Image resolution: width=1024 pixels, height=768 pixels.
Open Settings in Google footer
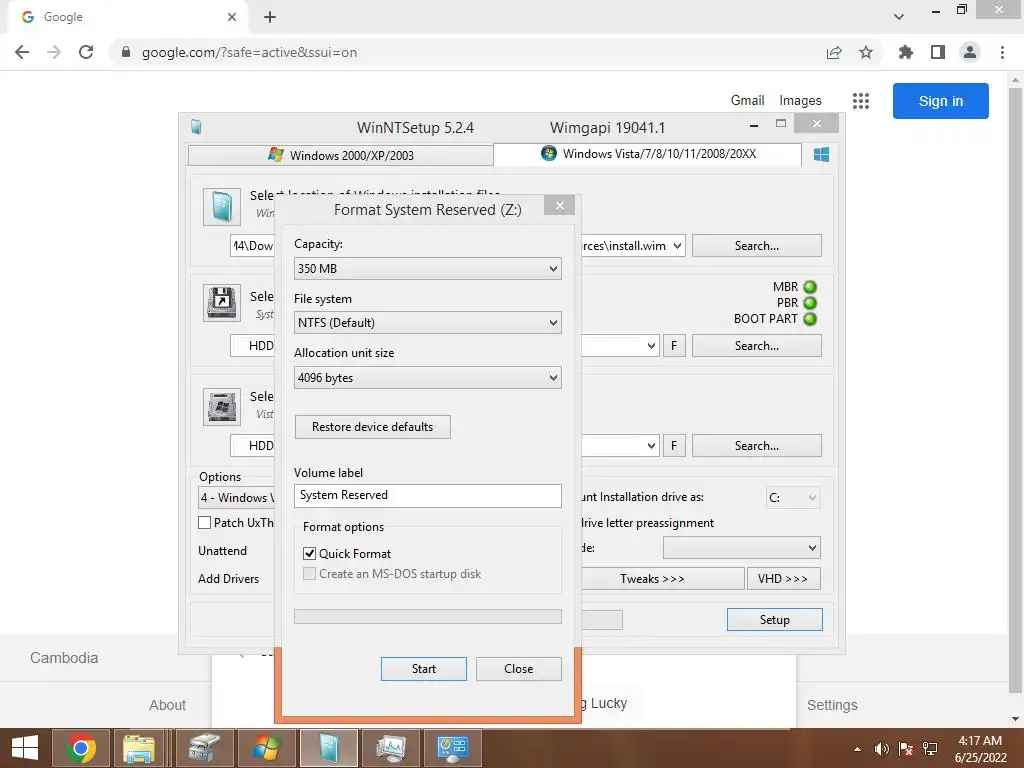point(832,705)
